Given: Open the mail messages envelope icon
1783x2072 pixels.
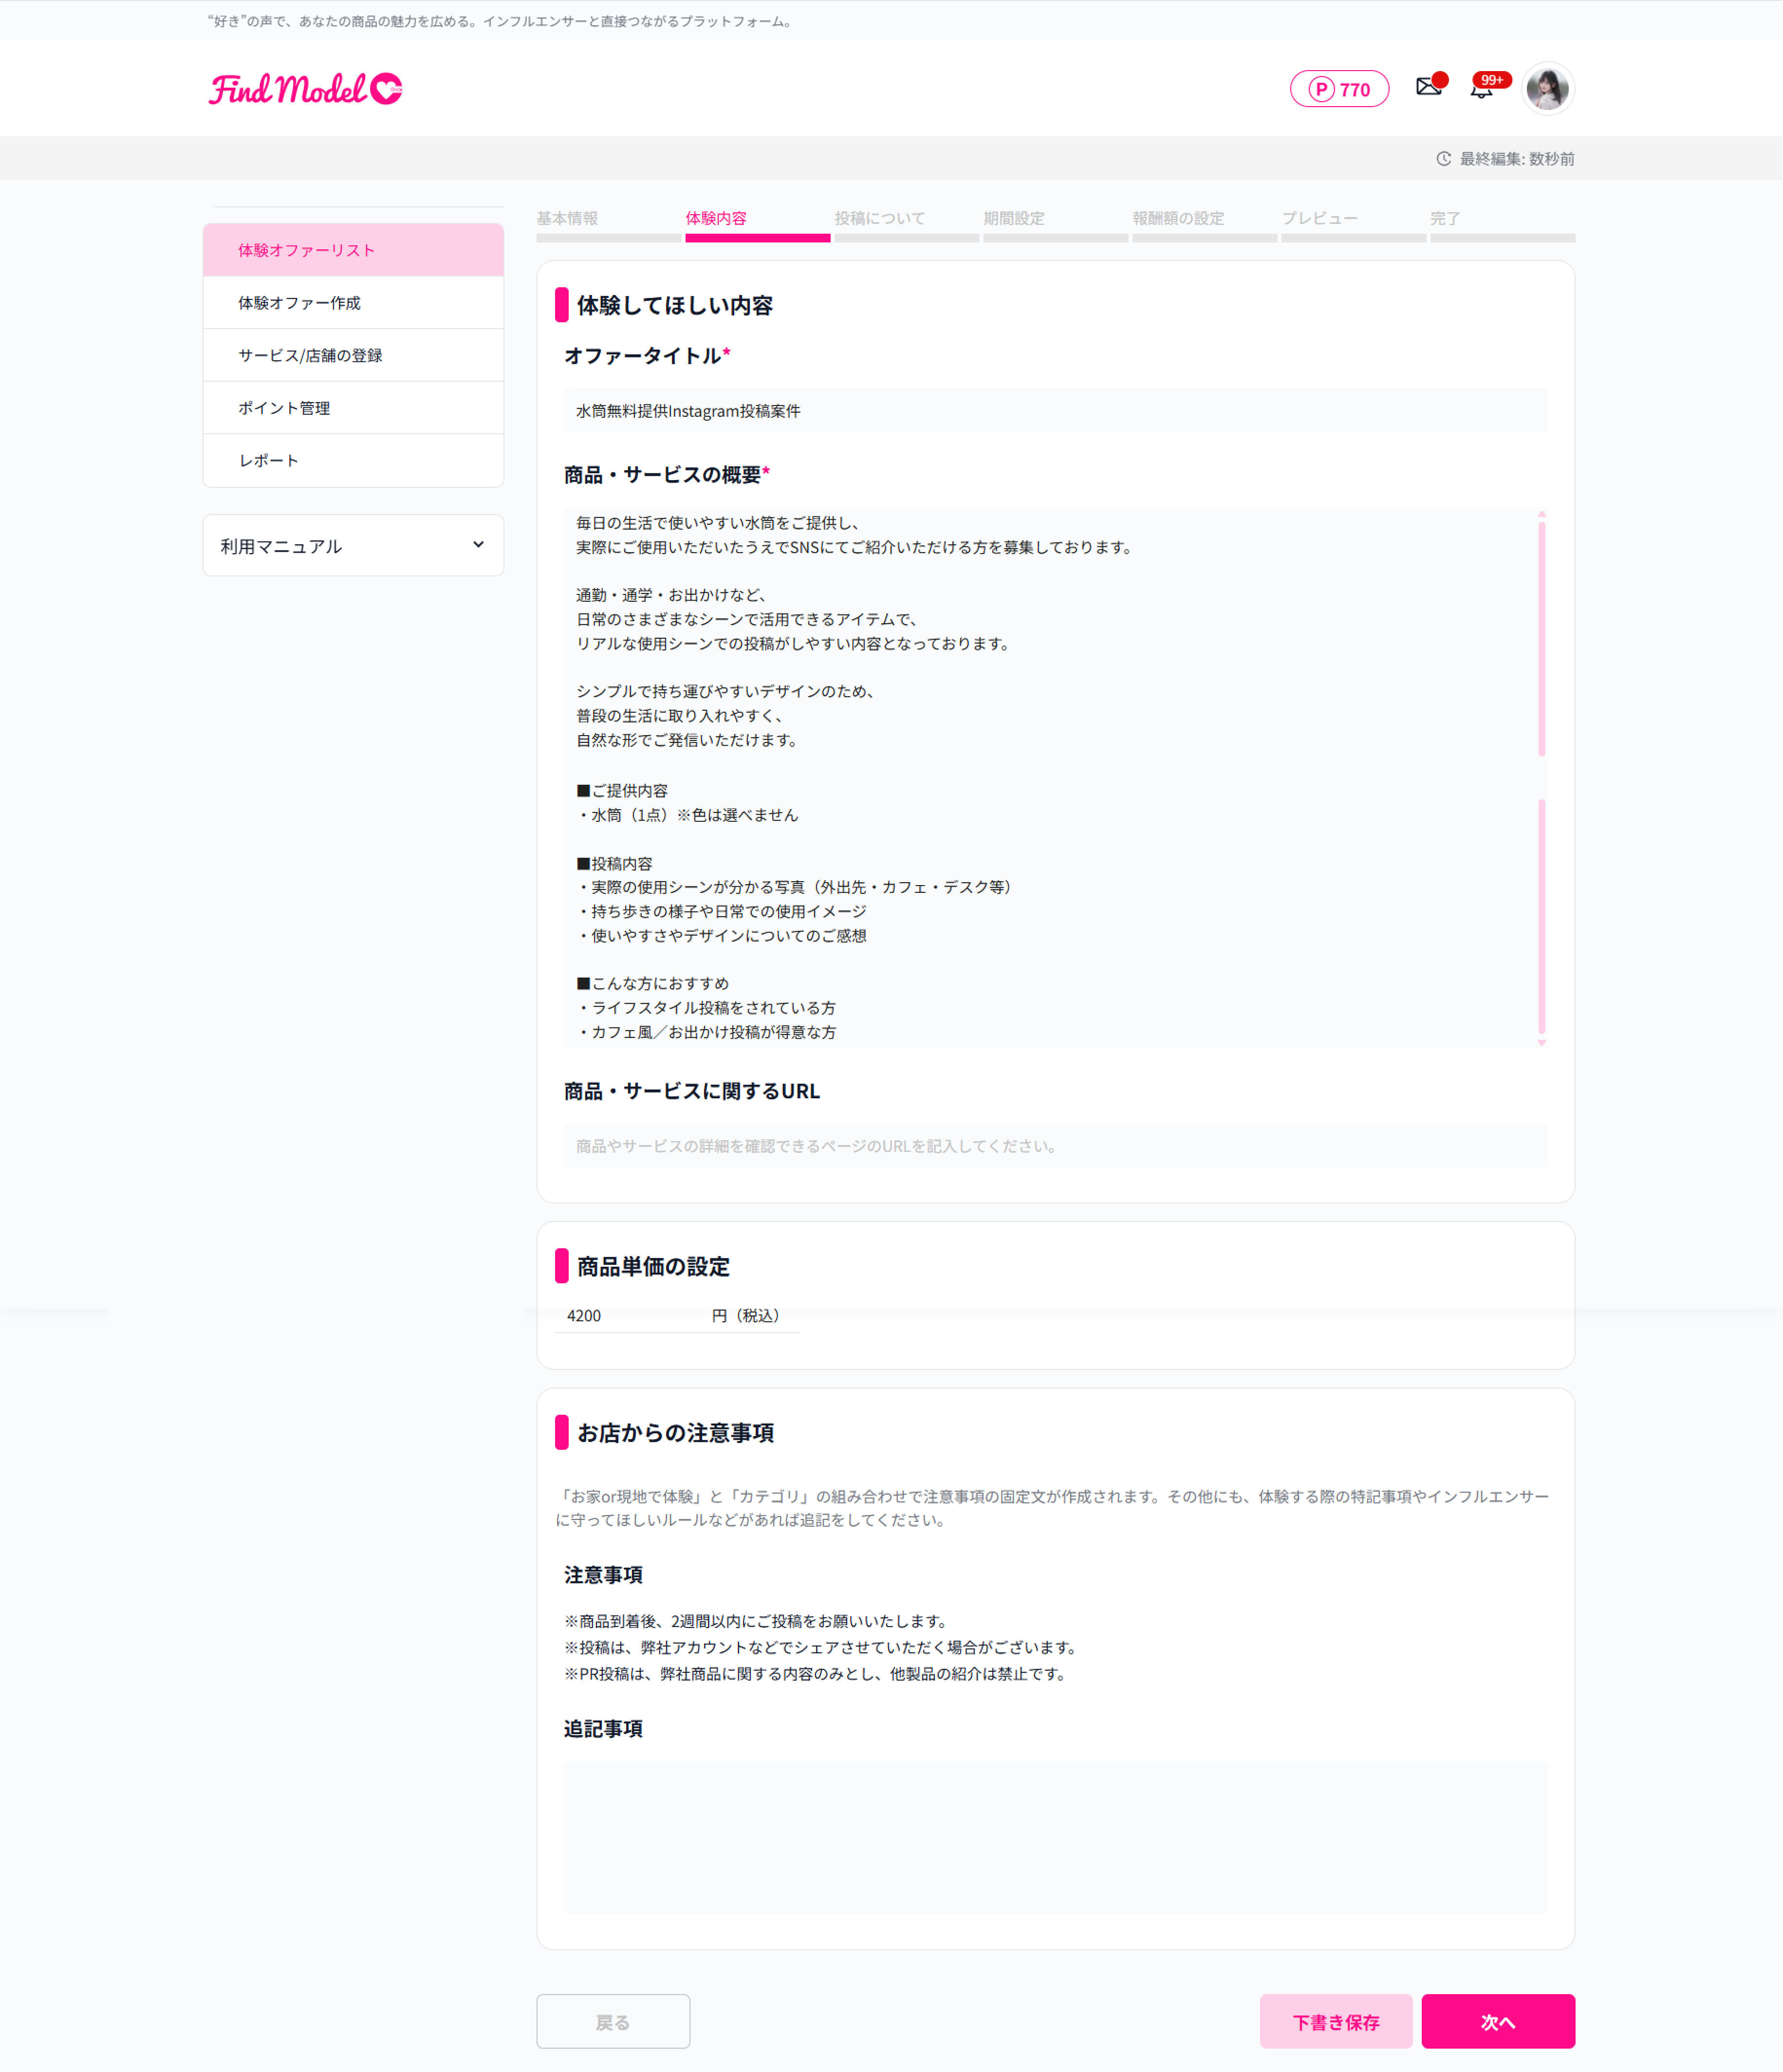Looking at the screenshot, I should pos(1429,88).
